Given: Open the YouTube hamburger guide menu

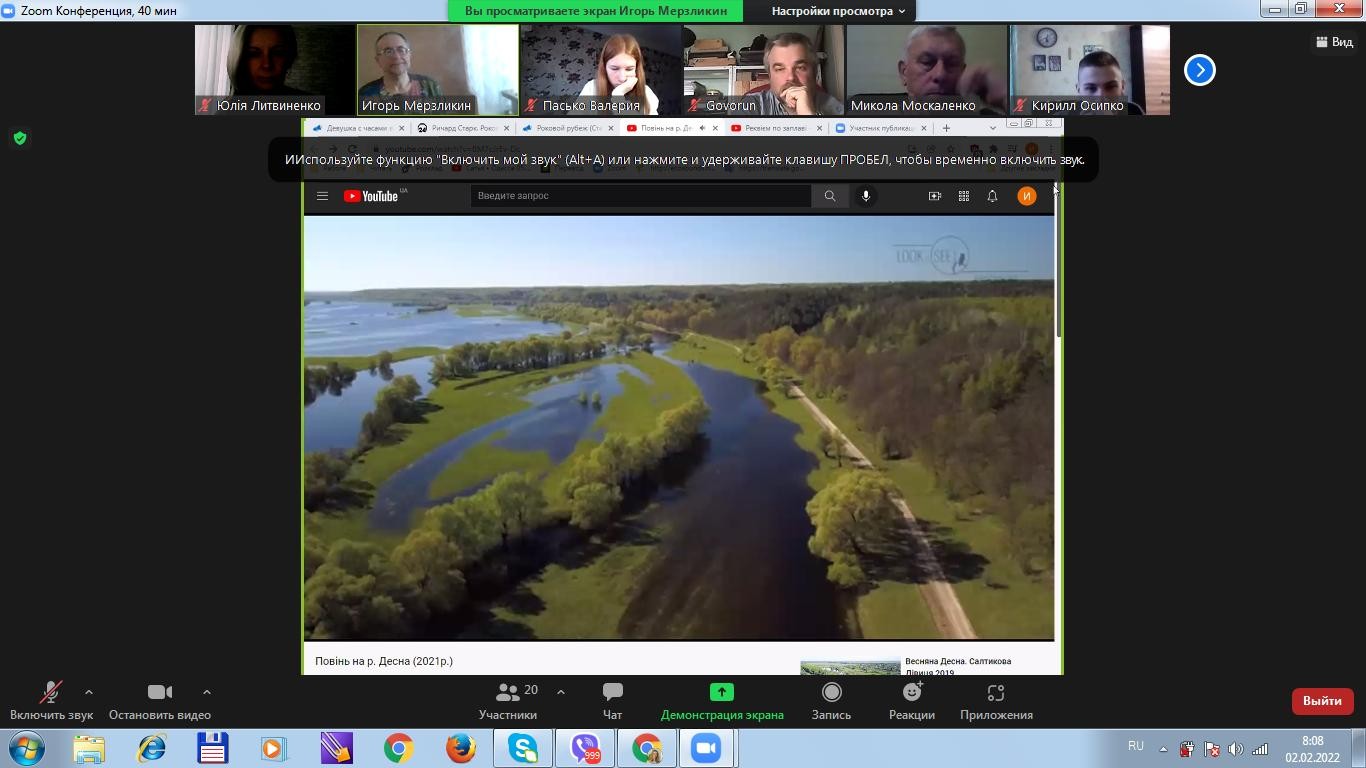Looking at the screenshot, I should [322, 196].
